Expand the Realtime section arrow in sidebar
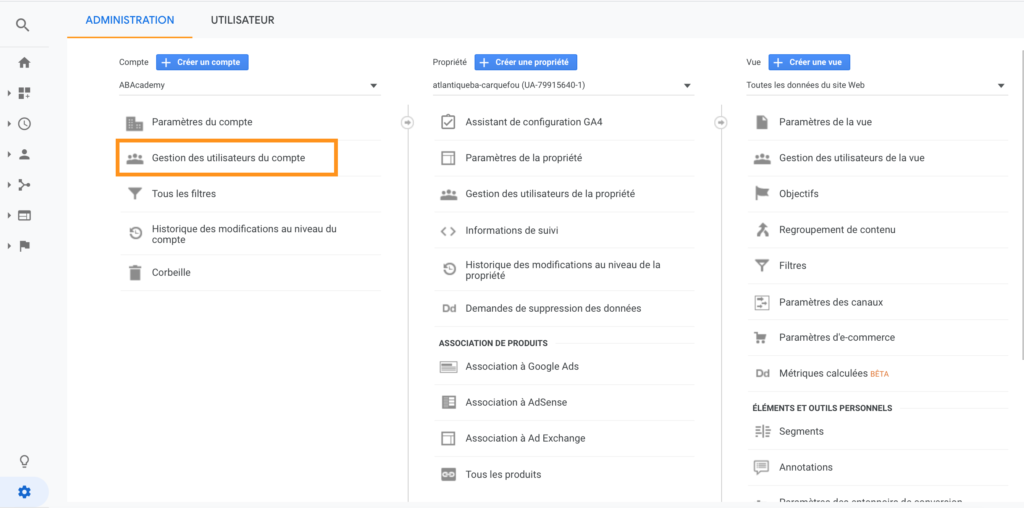 point(10,124)
